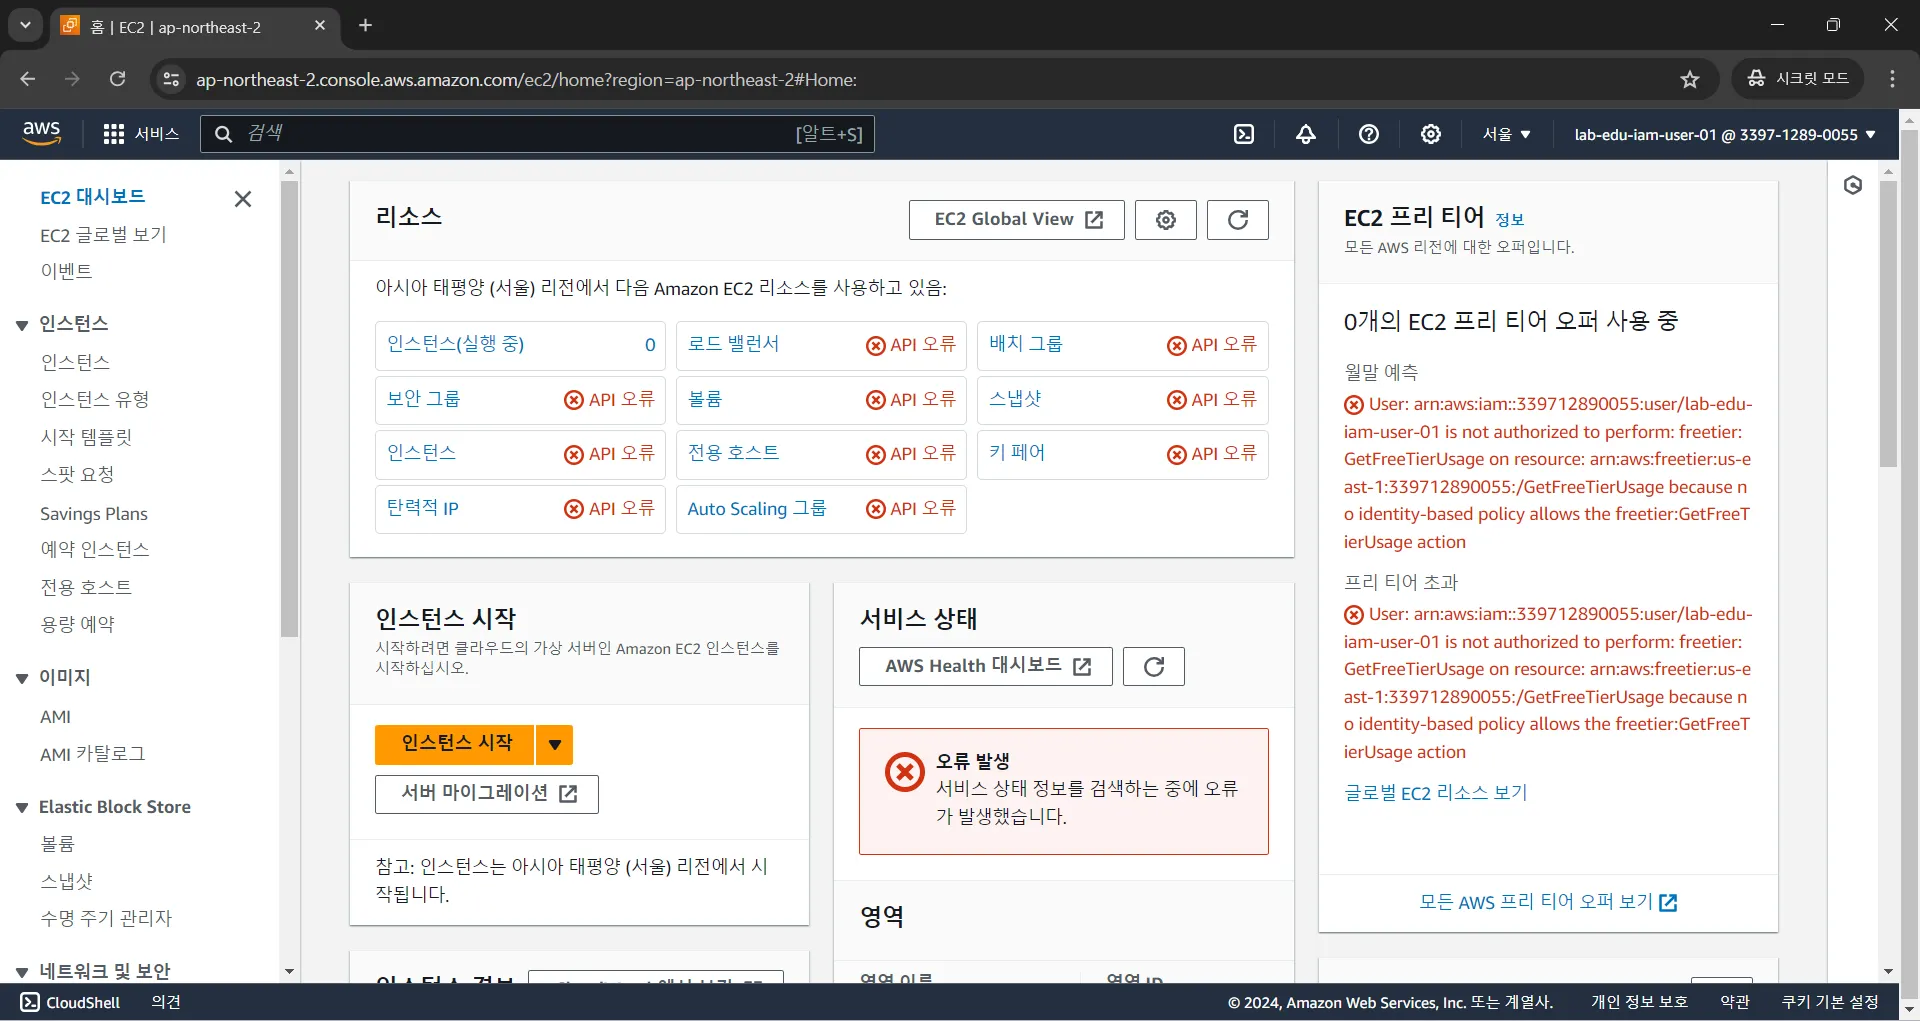This screenshot has height=1021, width=1920.
Task: Reload the browser page
Action: 118,79
